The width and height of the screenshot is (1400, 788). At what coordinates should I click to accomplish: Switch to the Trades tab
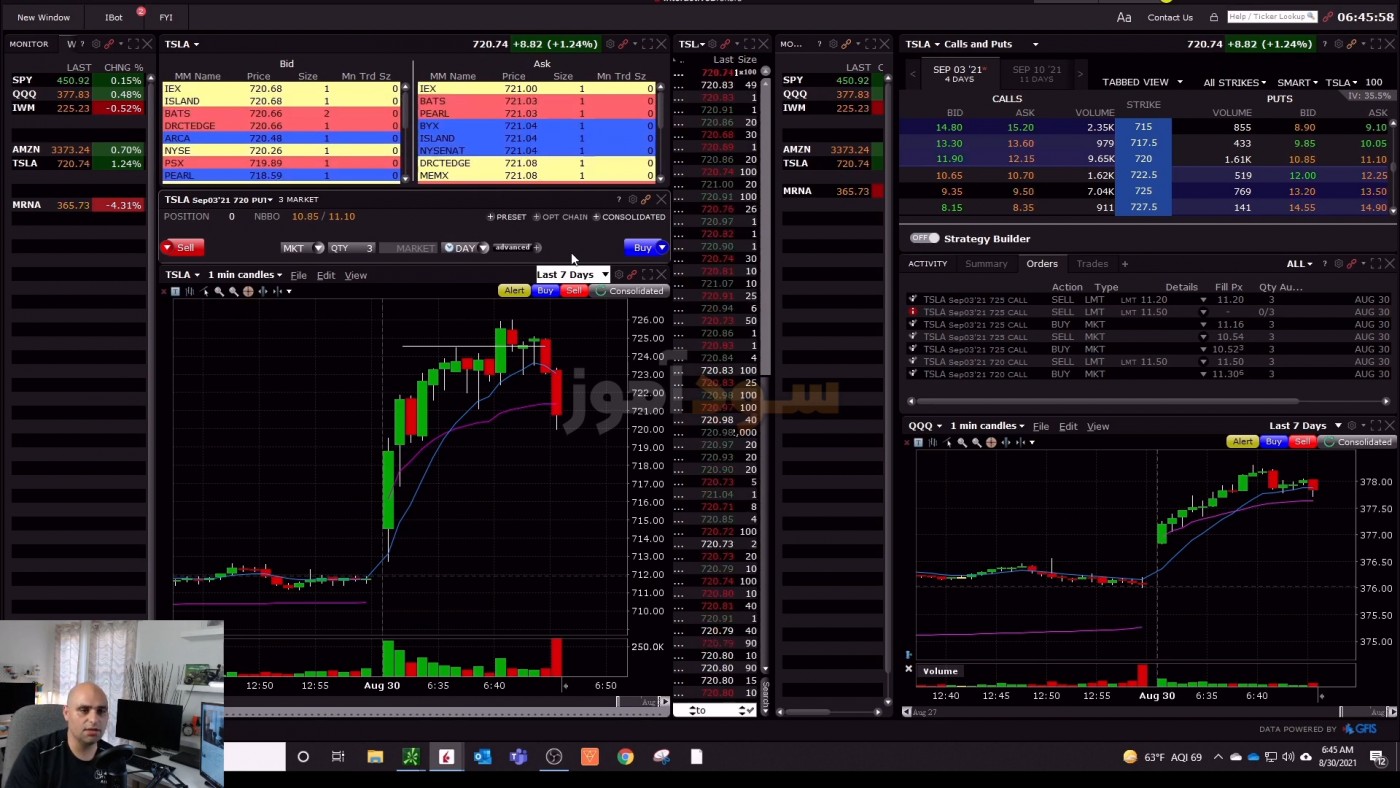pos(1092,264)
